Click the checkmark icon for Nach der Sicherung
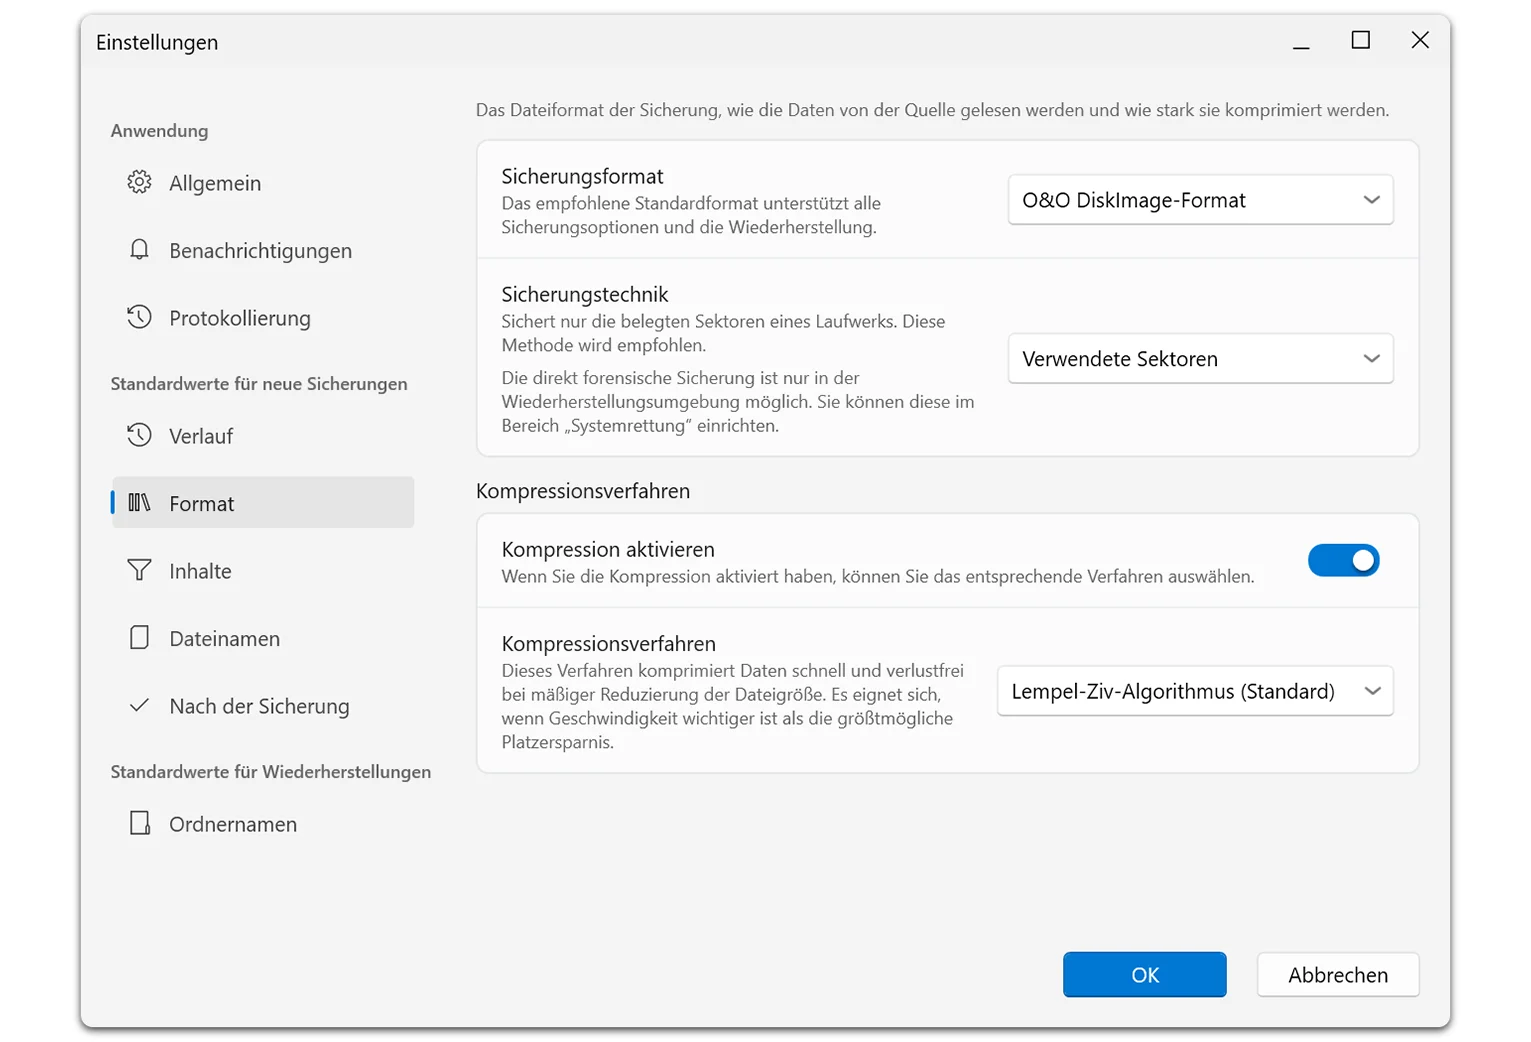 [139, 705]
